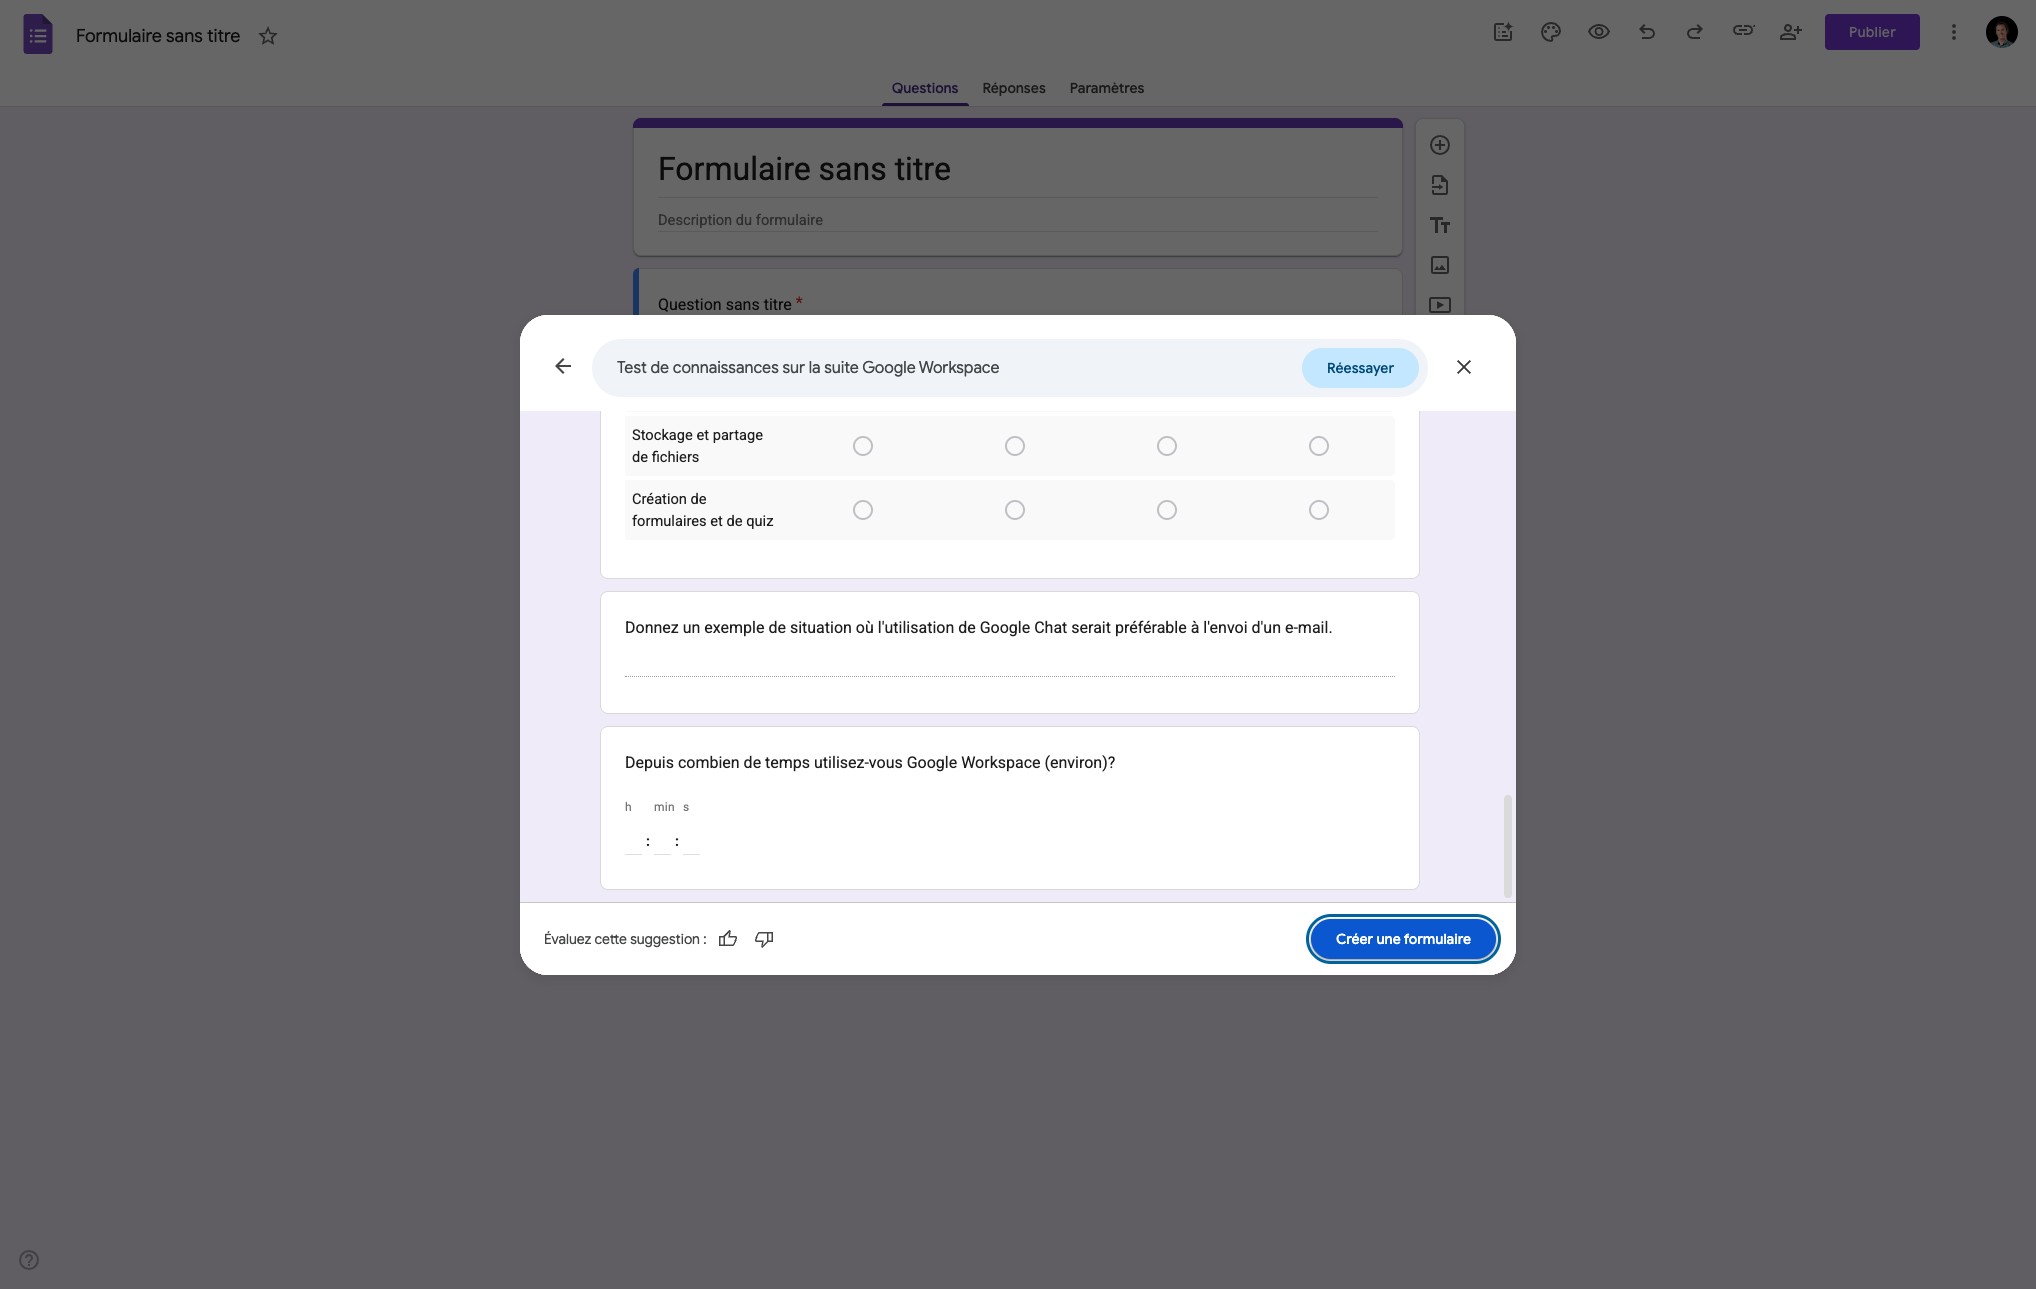Click the Google Forms home icon
This screenshot has height=1289, width=2036.
click(x=38, y=34)
